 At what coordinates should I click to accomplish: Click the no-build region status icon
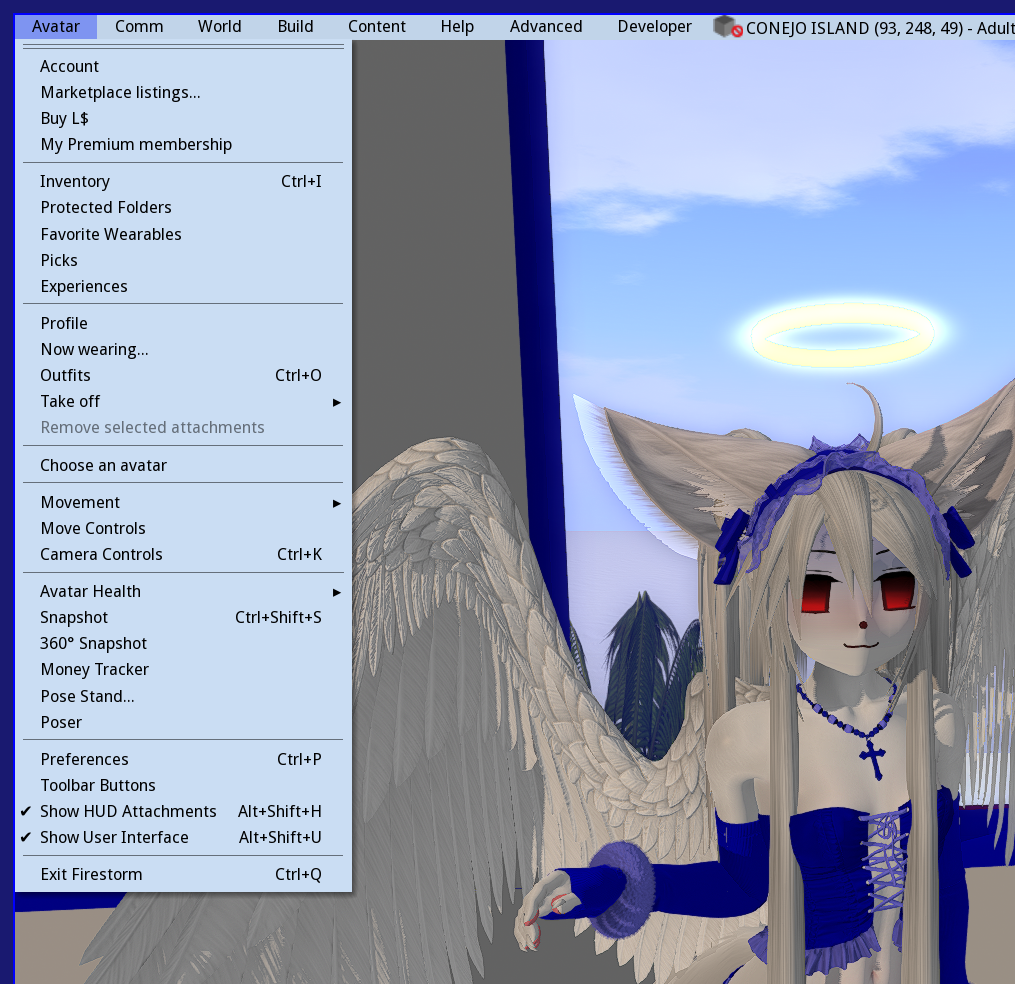coord(728,27)
